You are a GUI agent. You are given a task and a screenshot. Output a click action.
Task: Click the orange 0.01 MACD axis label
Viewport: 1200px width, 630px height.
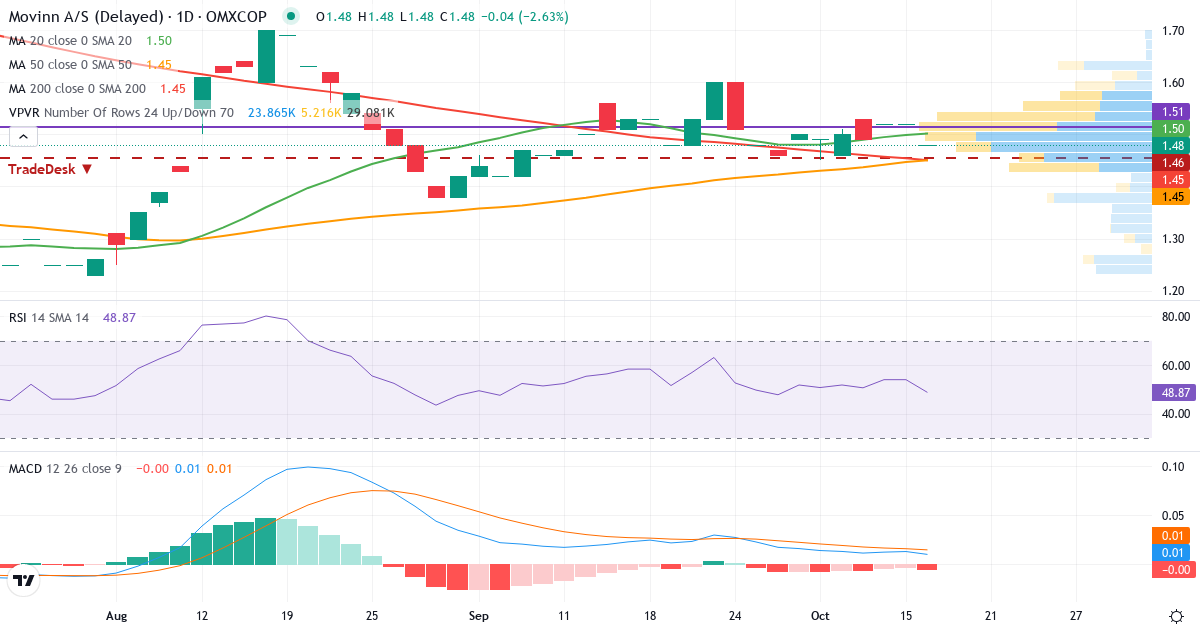pos(1171,535)
